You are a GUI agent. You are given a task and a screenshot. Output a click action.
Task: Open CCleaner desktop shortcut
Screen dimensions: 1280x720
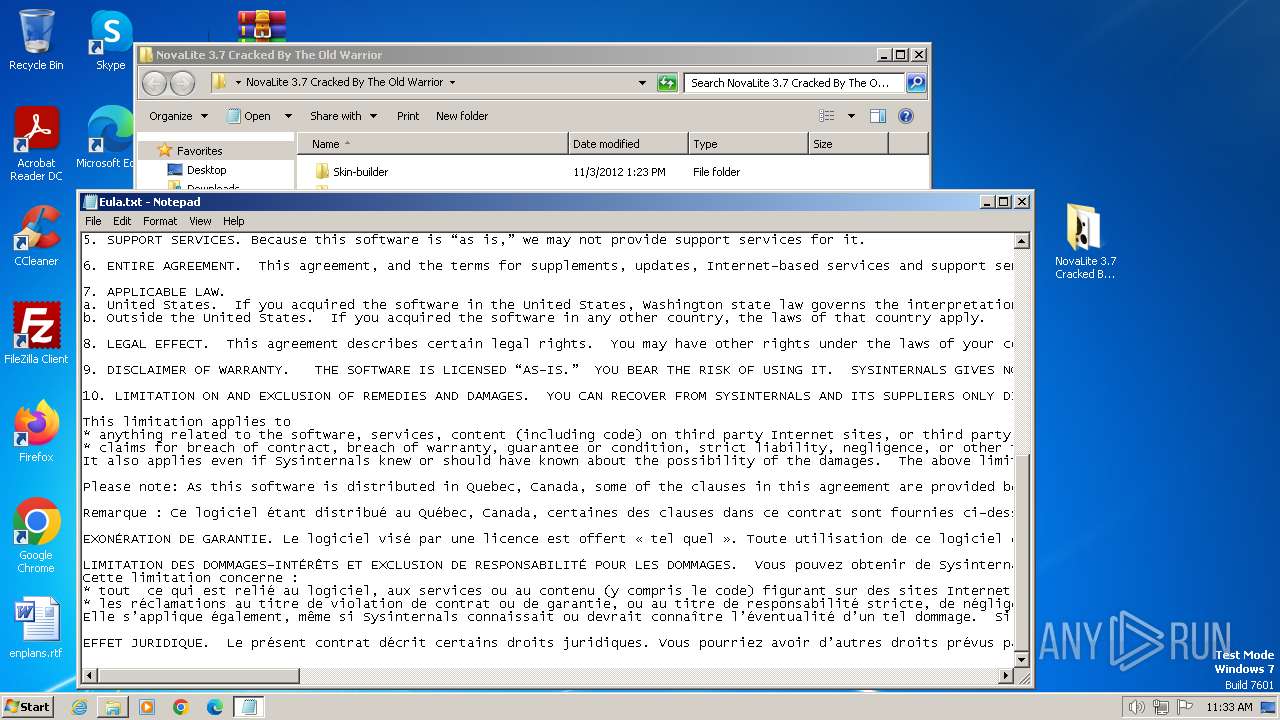36,236
